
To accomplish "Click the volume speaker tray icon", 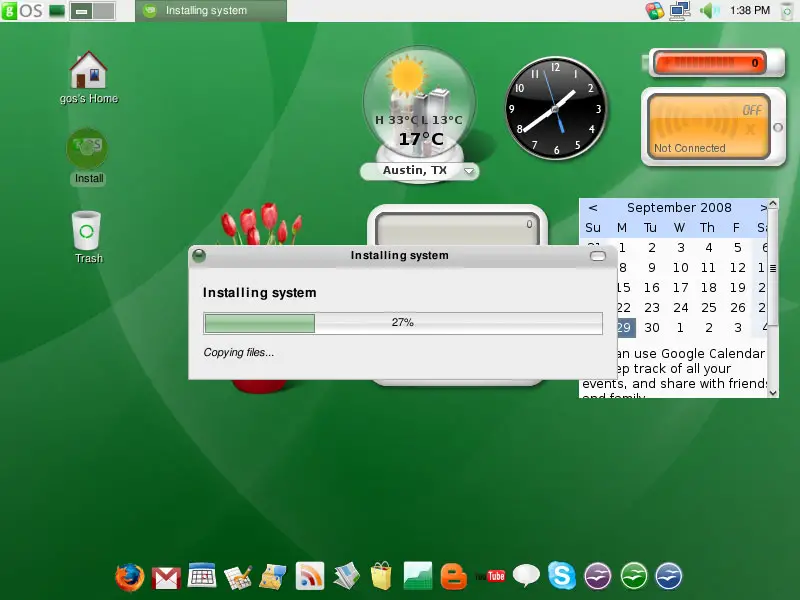I will pos(709,11).
